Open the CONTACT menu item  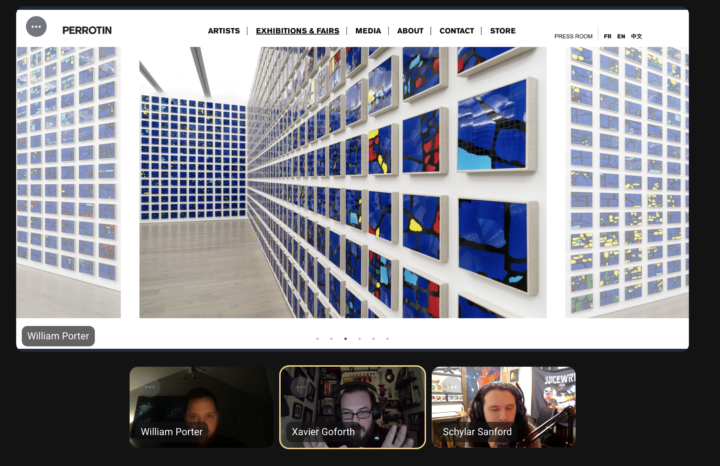coord(456,31)
